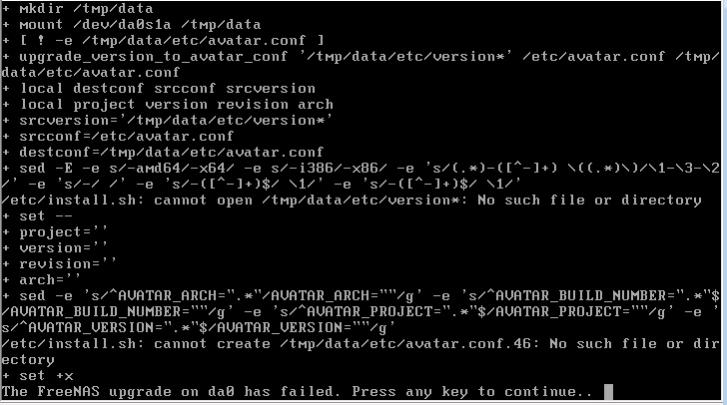The height and width of the screenshot is (405, 727).
Task: Click the "revision=''" line
Action: pyautogui.click(x=59, y=264)
